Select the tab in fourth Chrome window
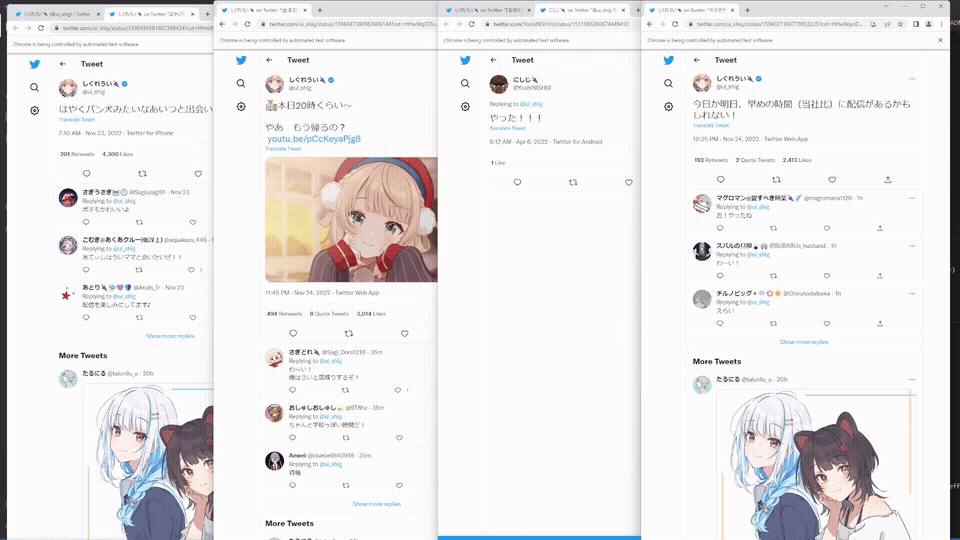 point(692,10)
